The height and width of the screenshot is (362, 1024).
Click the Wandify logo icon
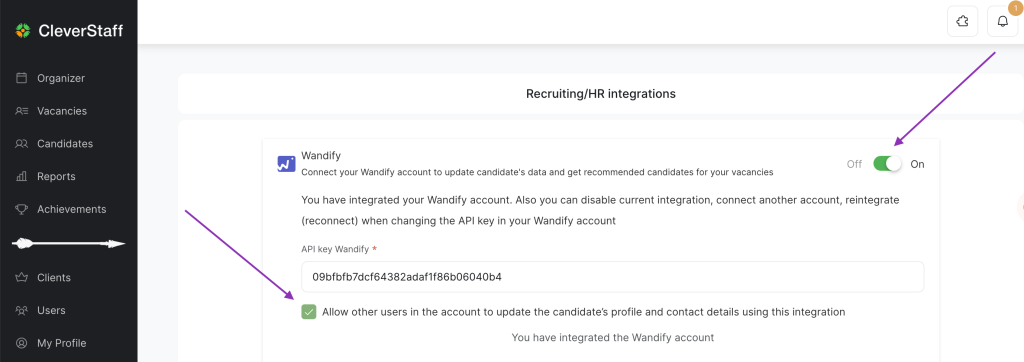tap(286, 163)
